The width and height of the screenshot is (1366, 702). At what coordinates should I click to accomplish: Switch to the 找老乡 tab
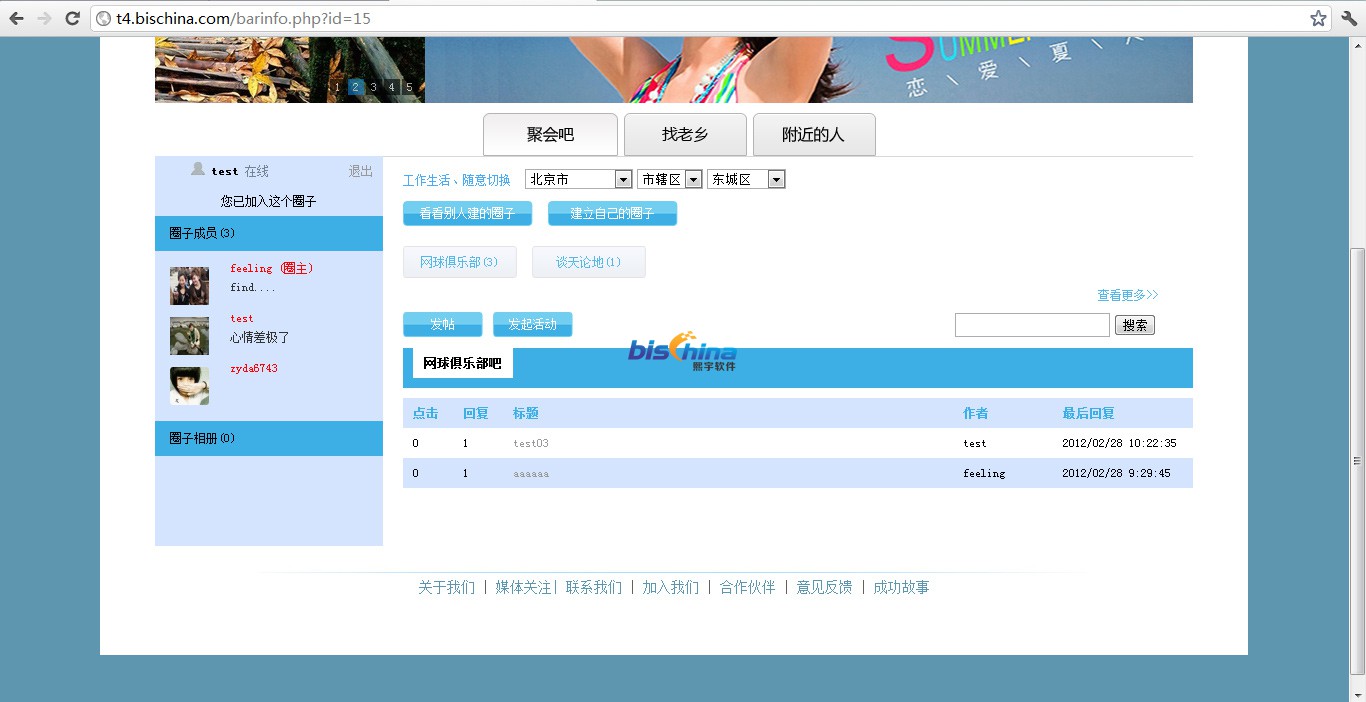[x=685, y=135]
